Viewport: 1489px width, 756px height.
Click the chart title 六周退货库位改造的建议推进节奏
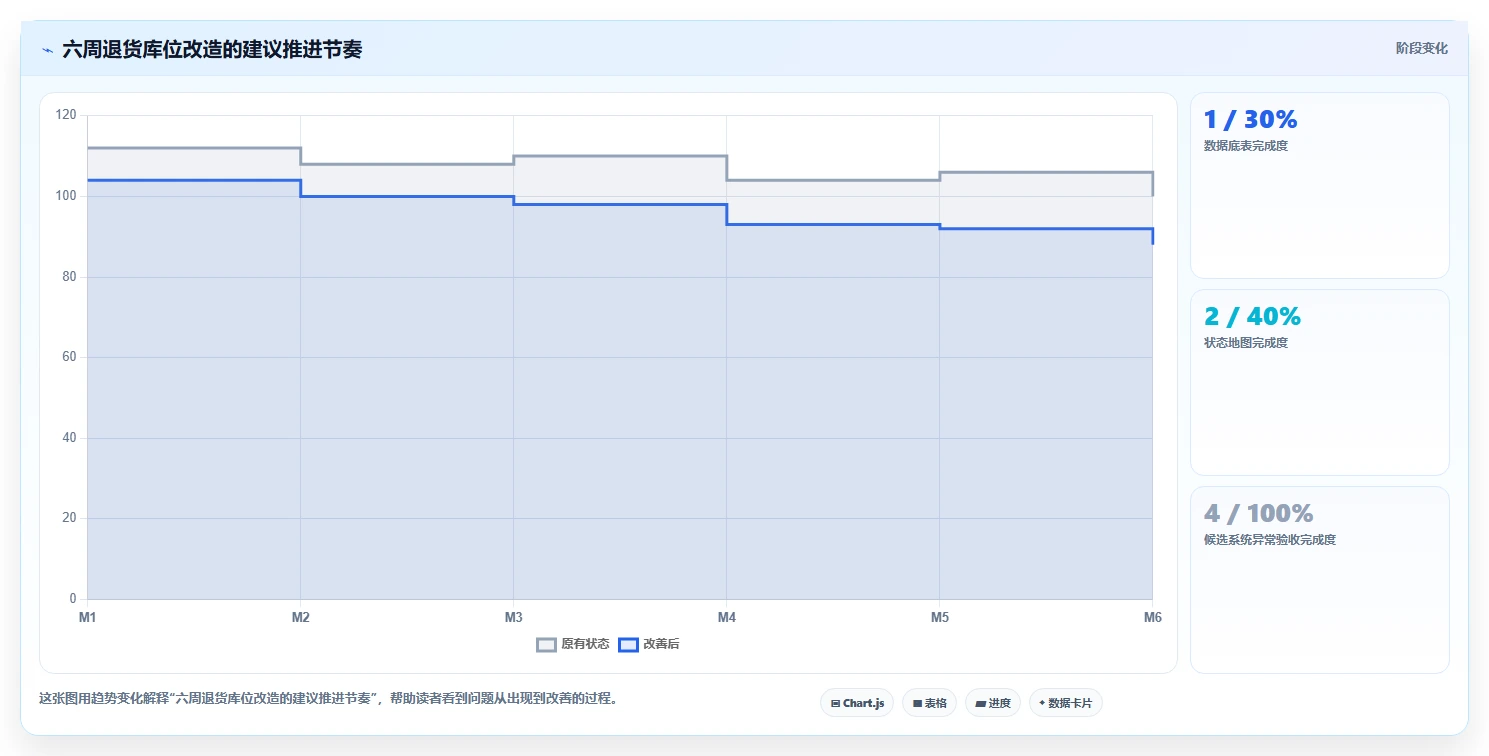(212, 49)
